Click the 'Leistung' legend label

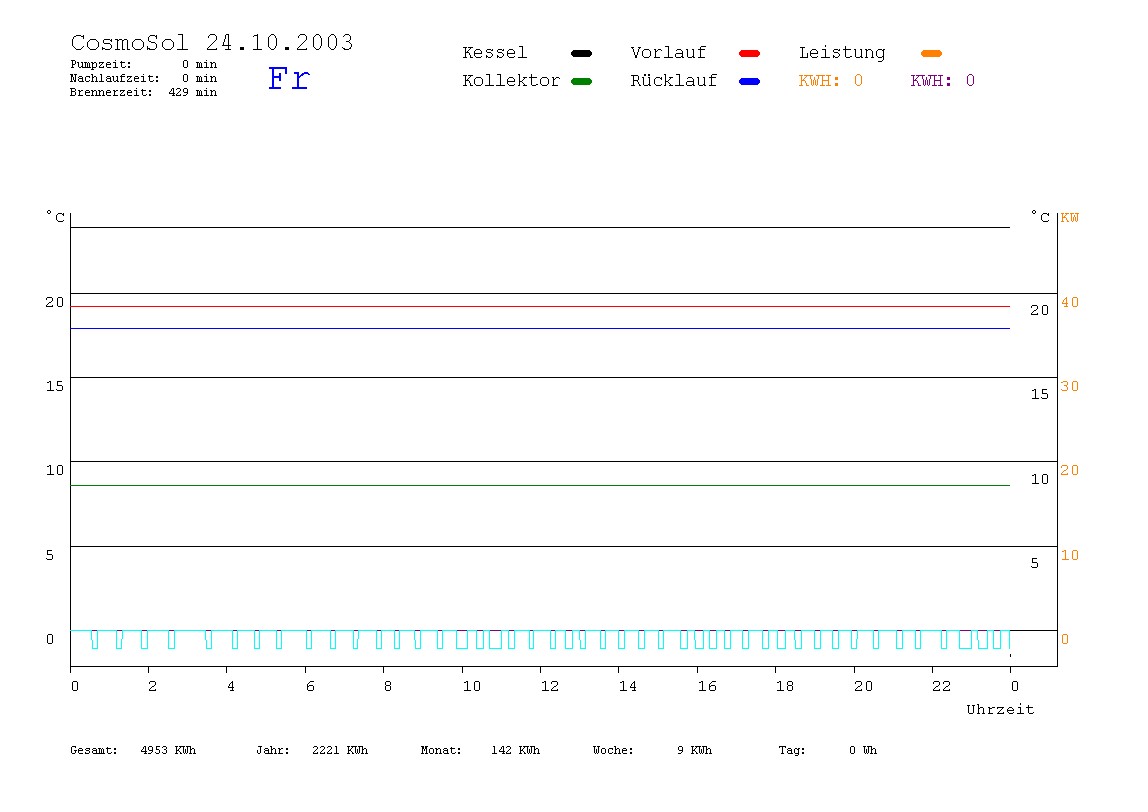tap(842, 53)
